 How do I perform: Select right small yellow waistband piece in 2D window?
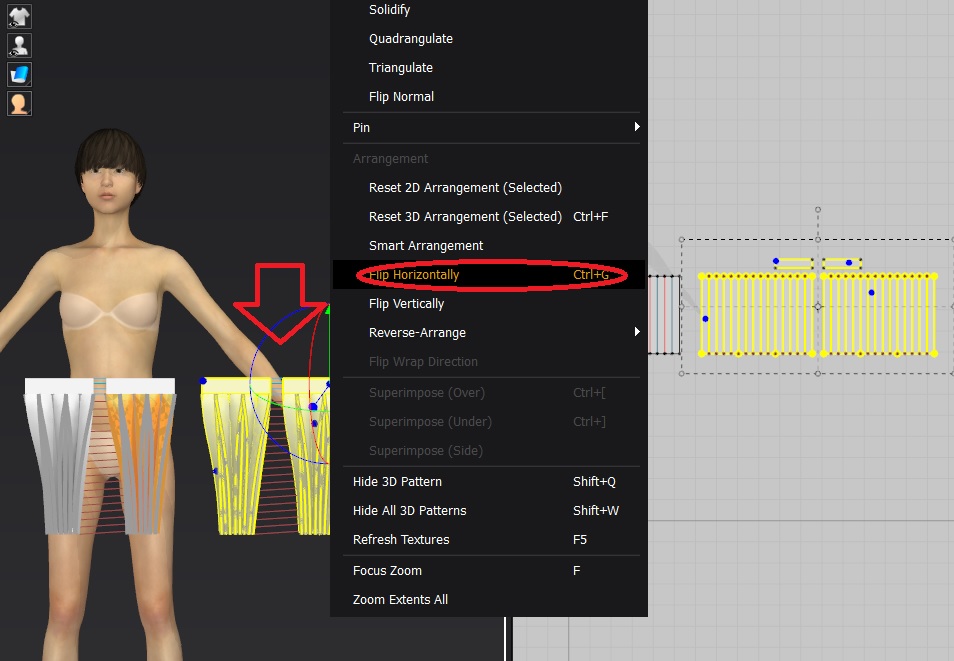pos(841,264)
